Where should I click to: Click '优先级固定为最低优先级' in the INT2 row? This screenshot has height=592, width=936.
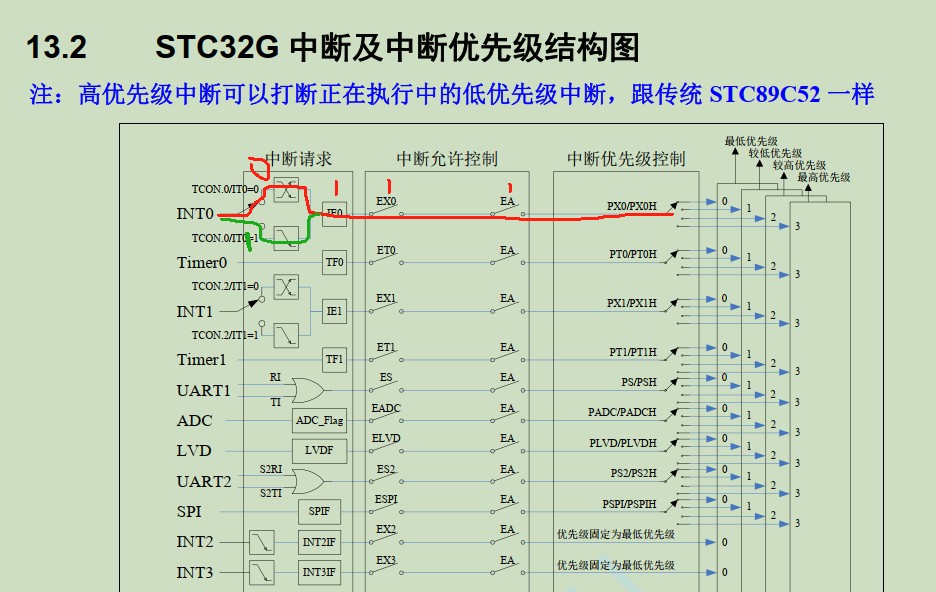click(616, 534)
